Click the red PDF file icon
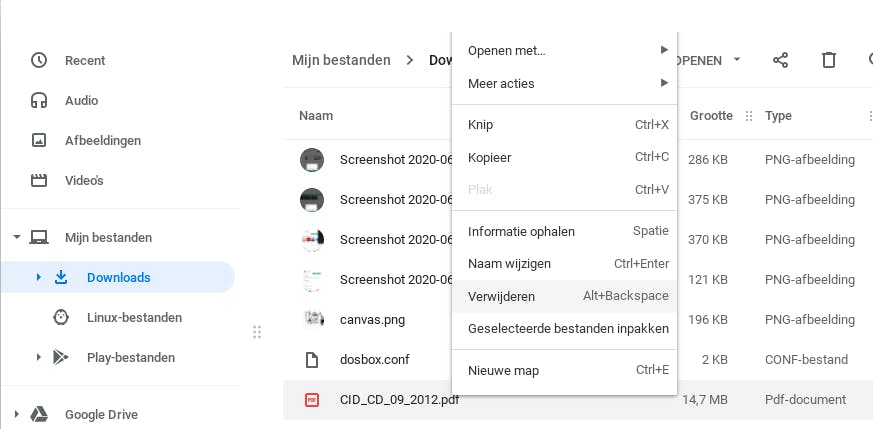 [x=312, y=400]
